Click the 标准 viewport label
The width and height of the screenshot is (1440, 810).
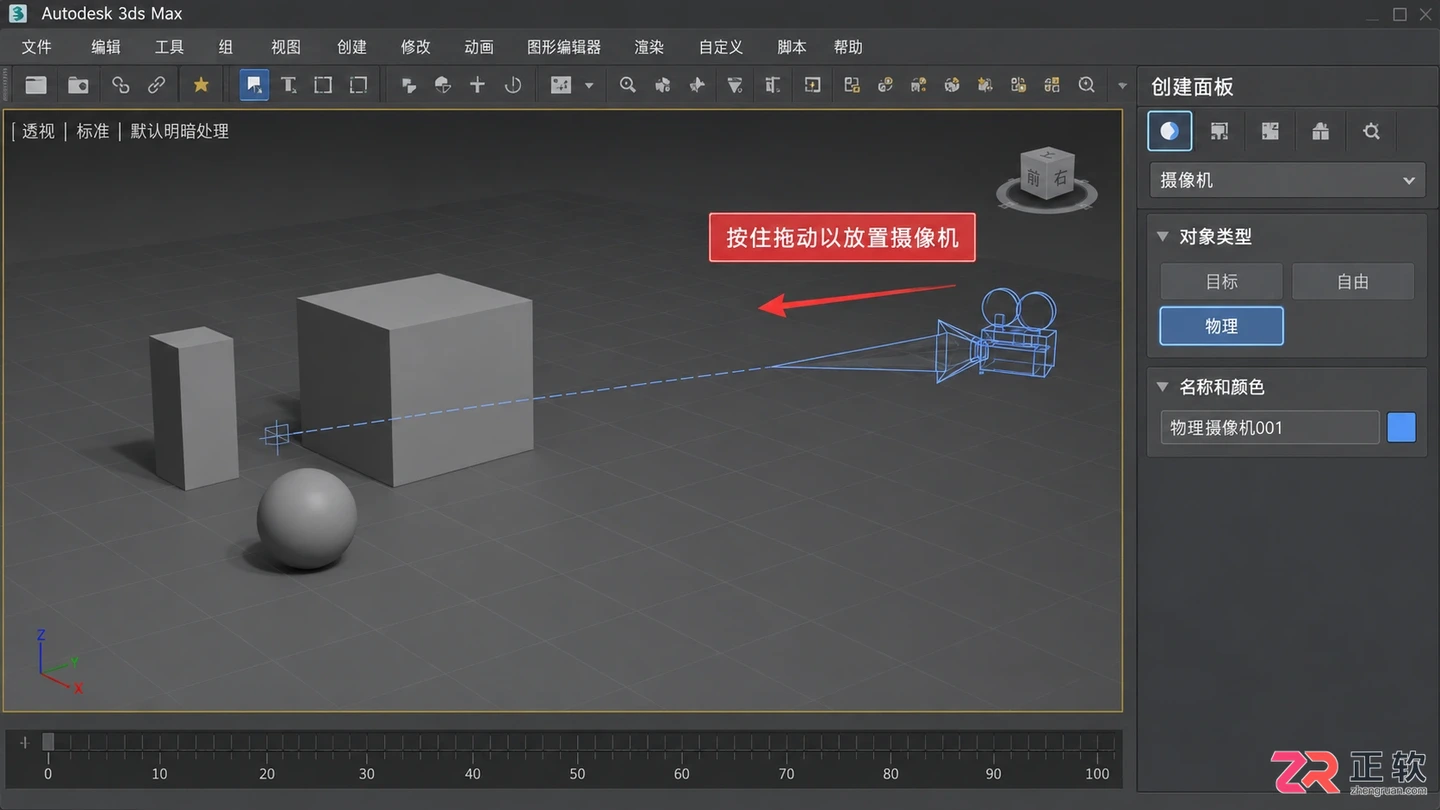coord(93,131)
